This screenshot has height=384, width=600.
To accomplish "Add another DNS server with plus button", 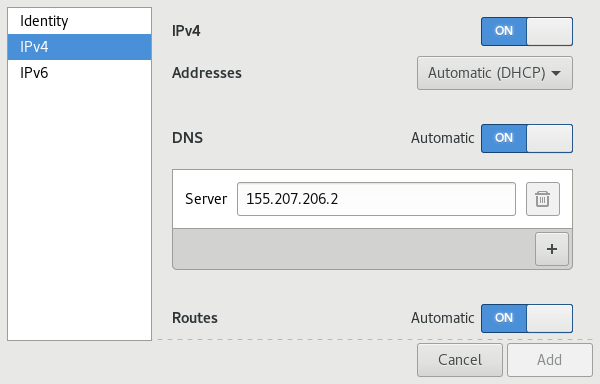I will 551,249.
